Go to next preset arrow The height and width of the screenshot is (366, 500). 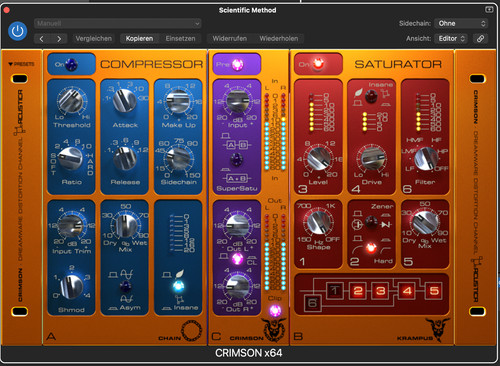pos(59,39)
